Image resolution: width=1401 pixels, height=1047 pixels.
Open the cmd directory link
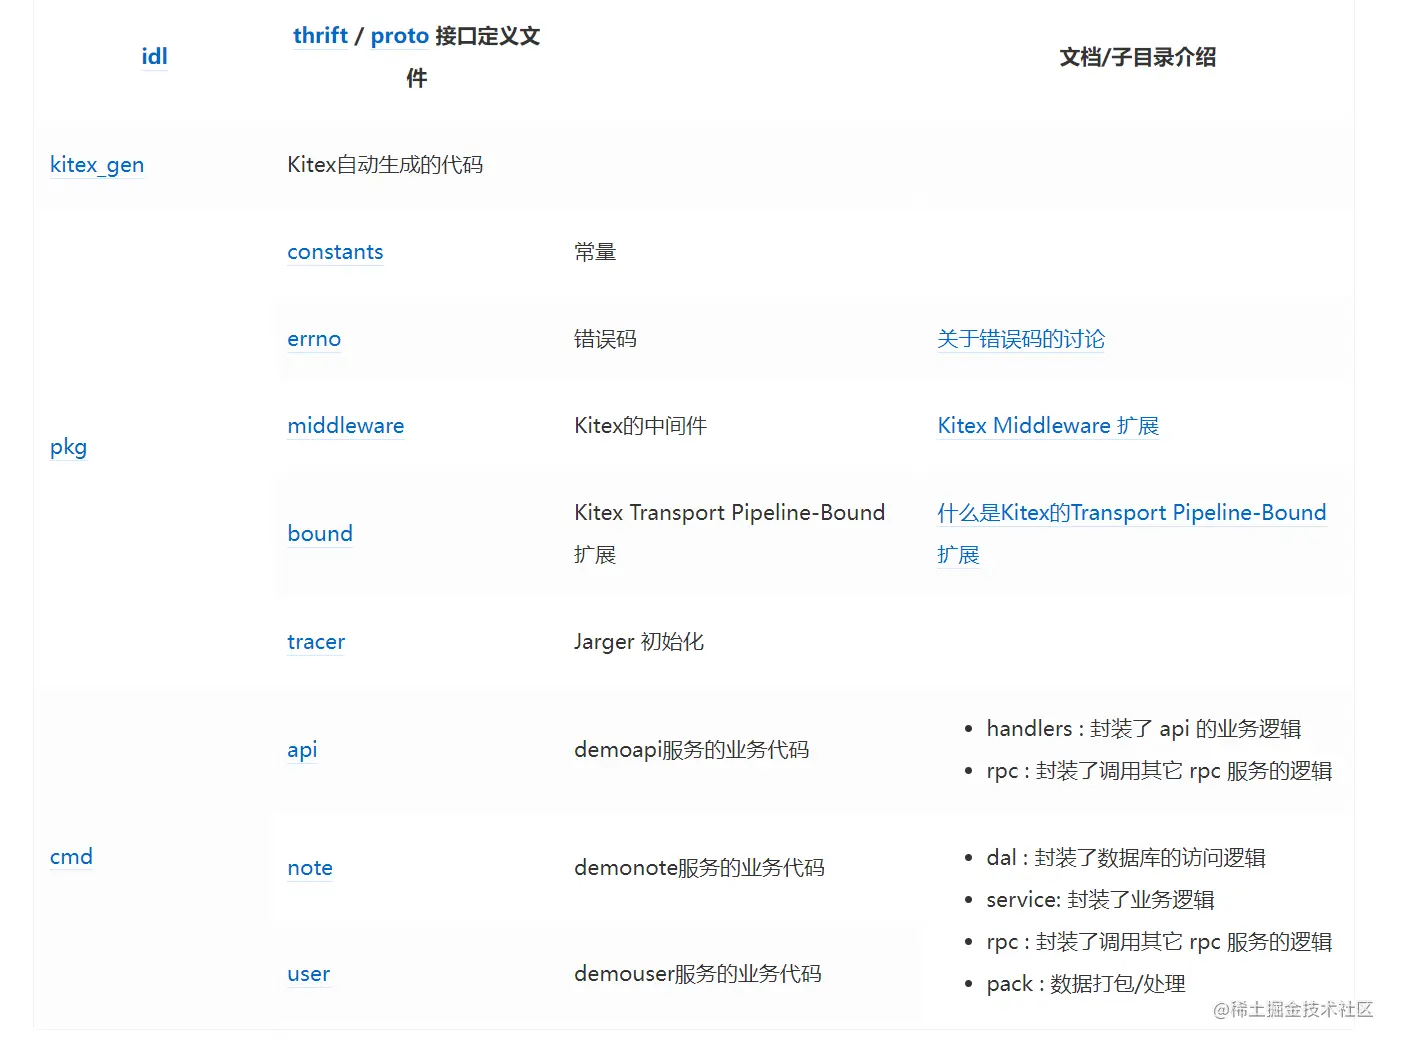click(71, 857)
